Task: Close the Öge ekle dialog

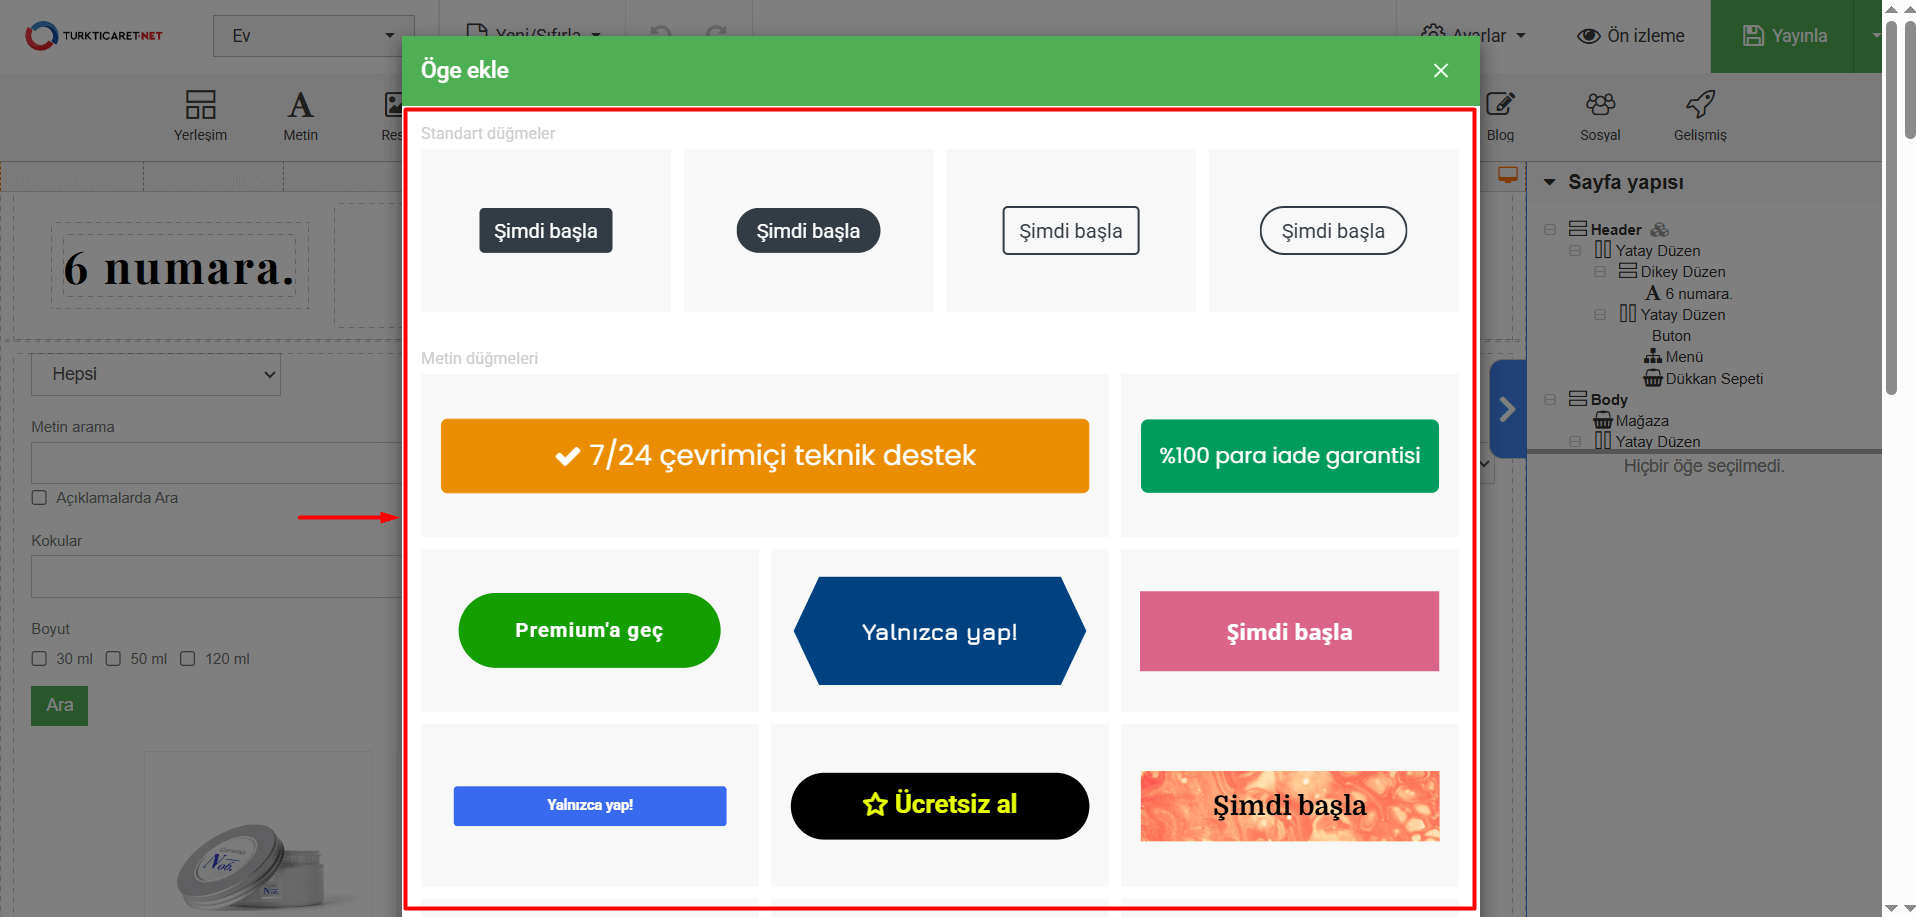Action: click(1440, 70)
